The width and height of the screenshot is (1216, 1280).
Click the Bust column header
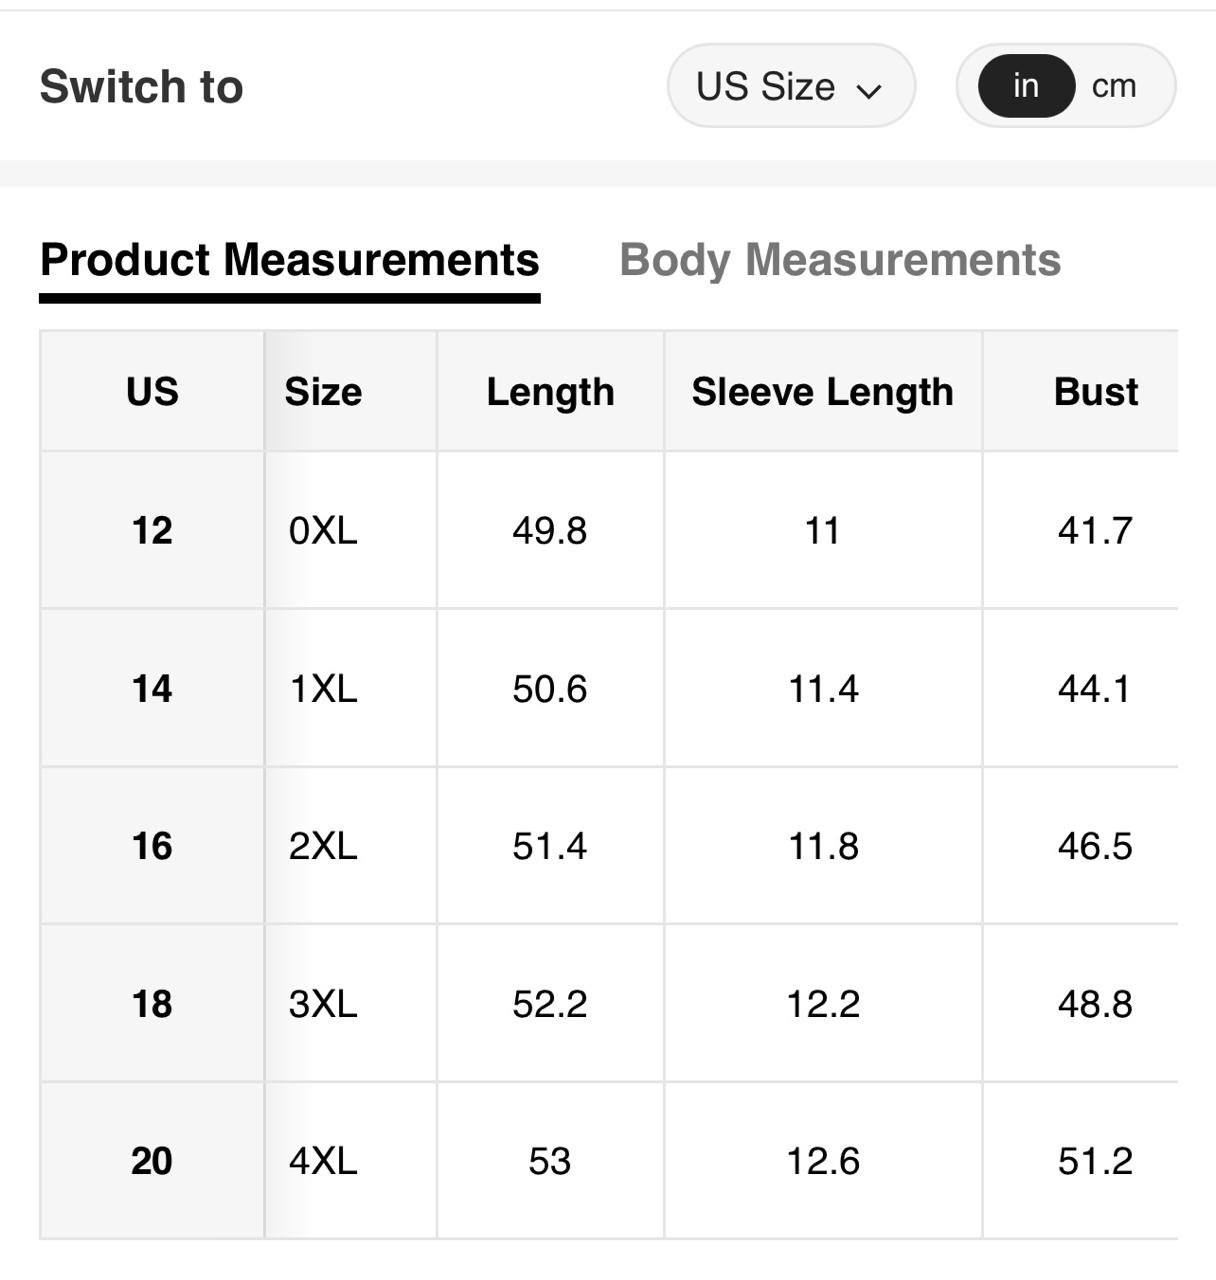coord(1095,391)
